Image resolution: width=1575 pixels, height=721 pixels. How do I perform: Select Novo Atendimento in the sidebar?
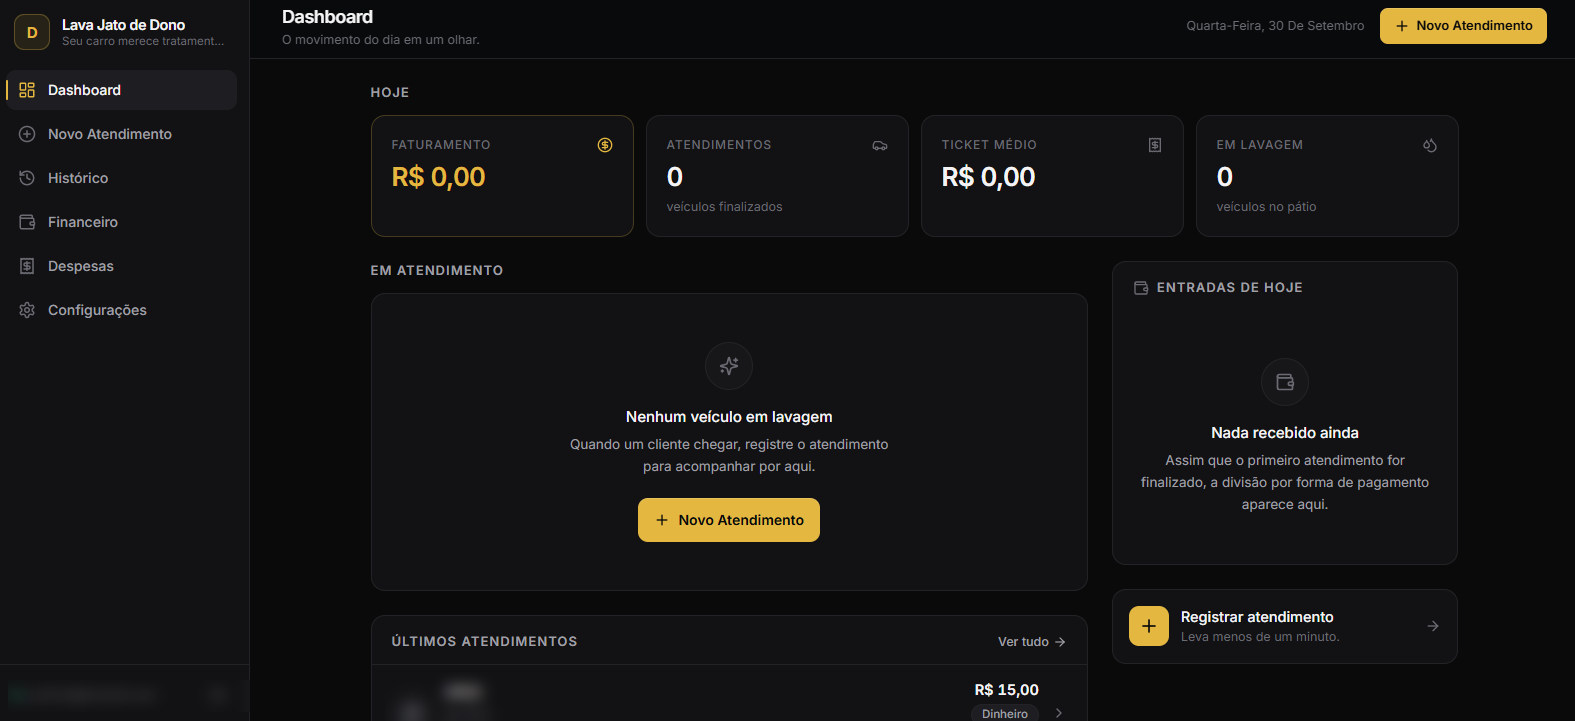(121, 134)
